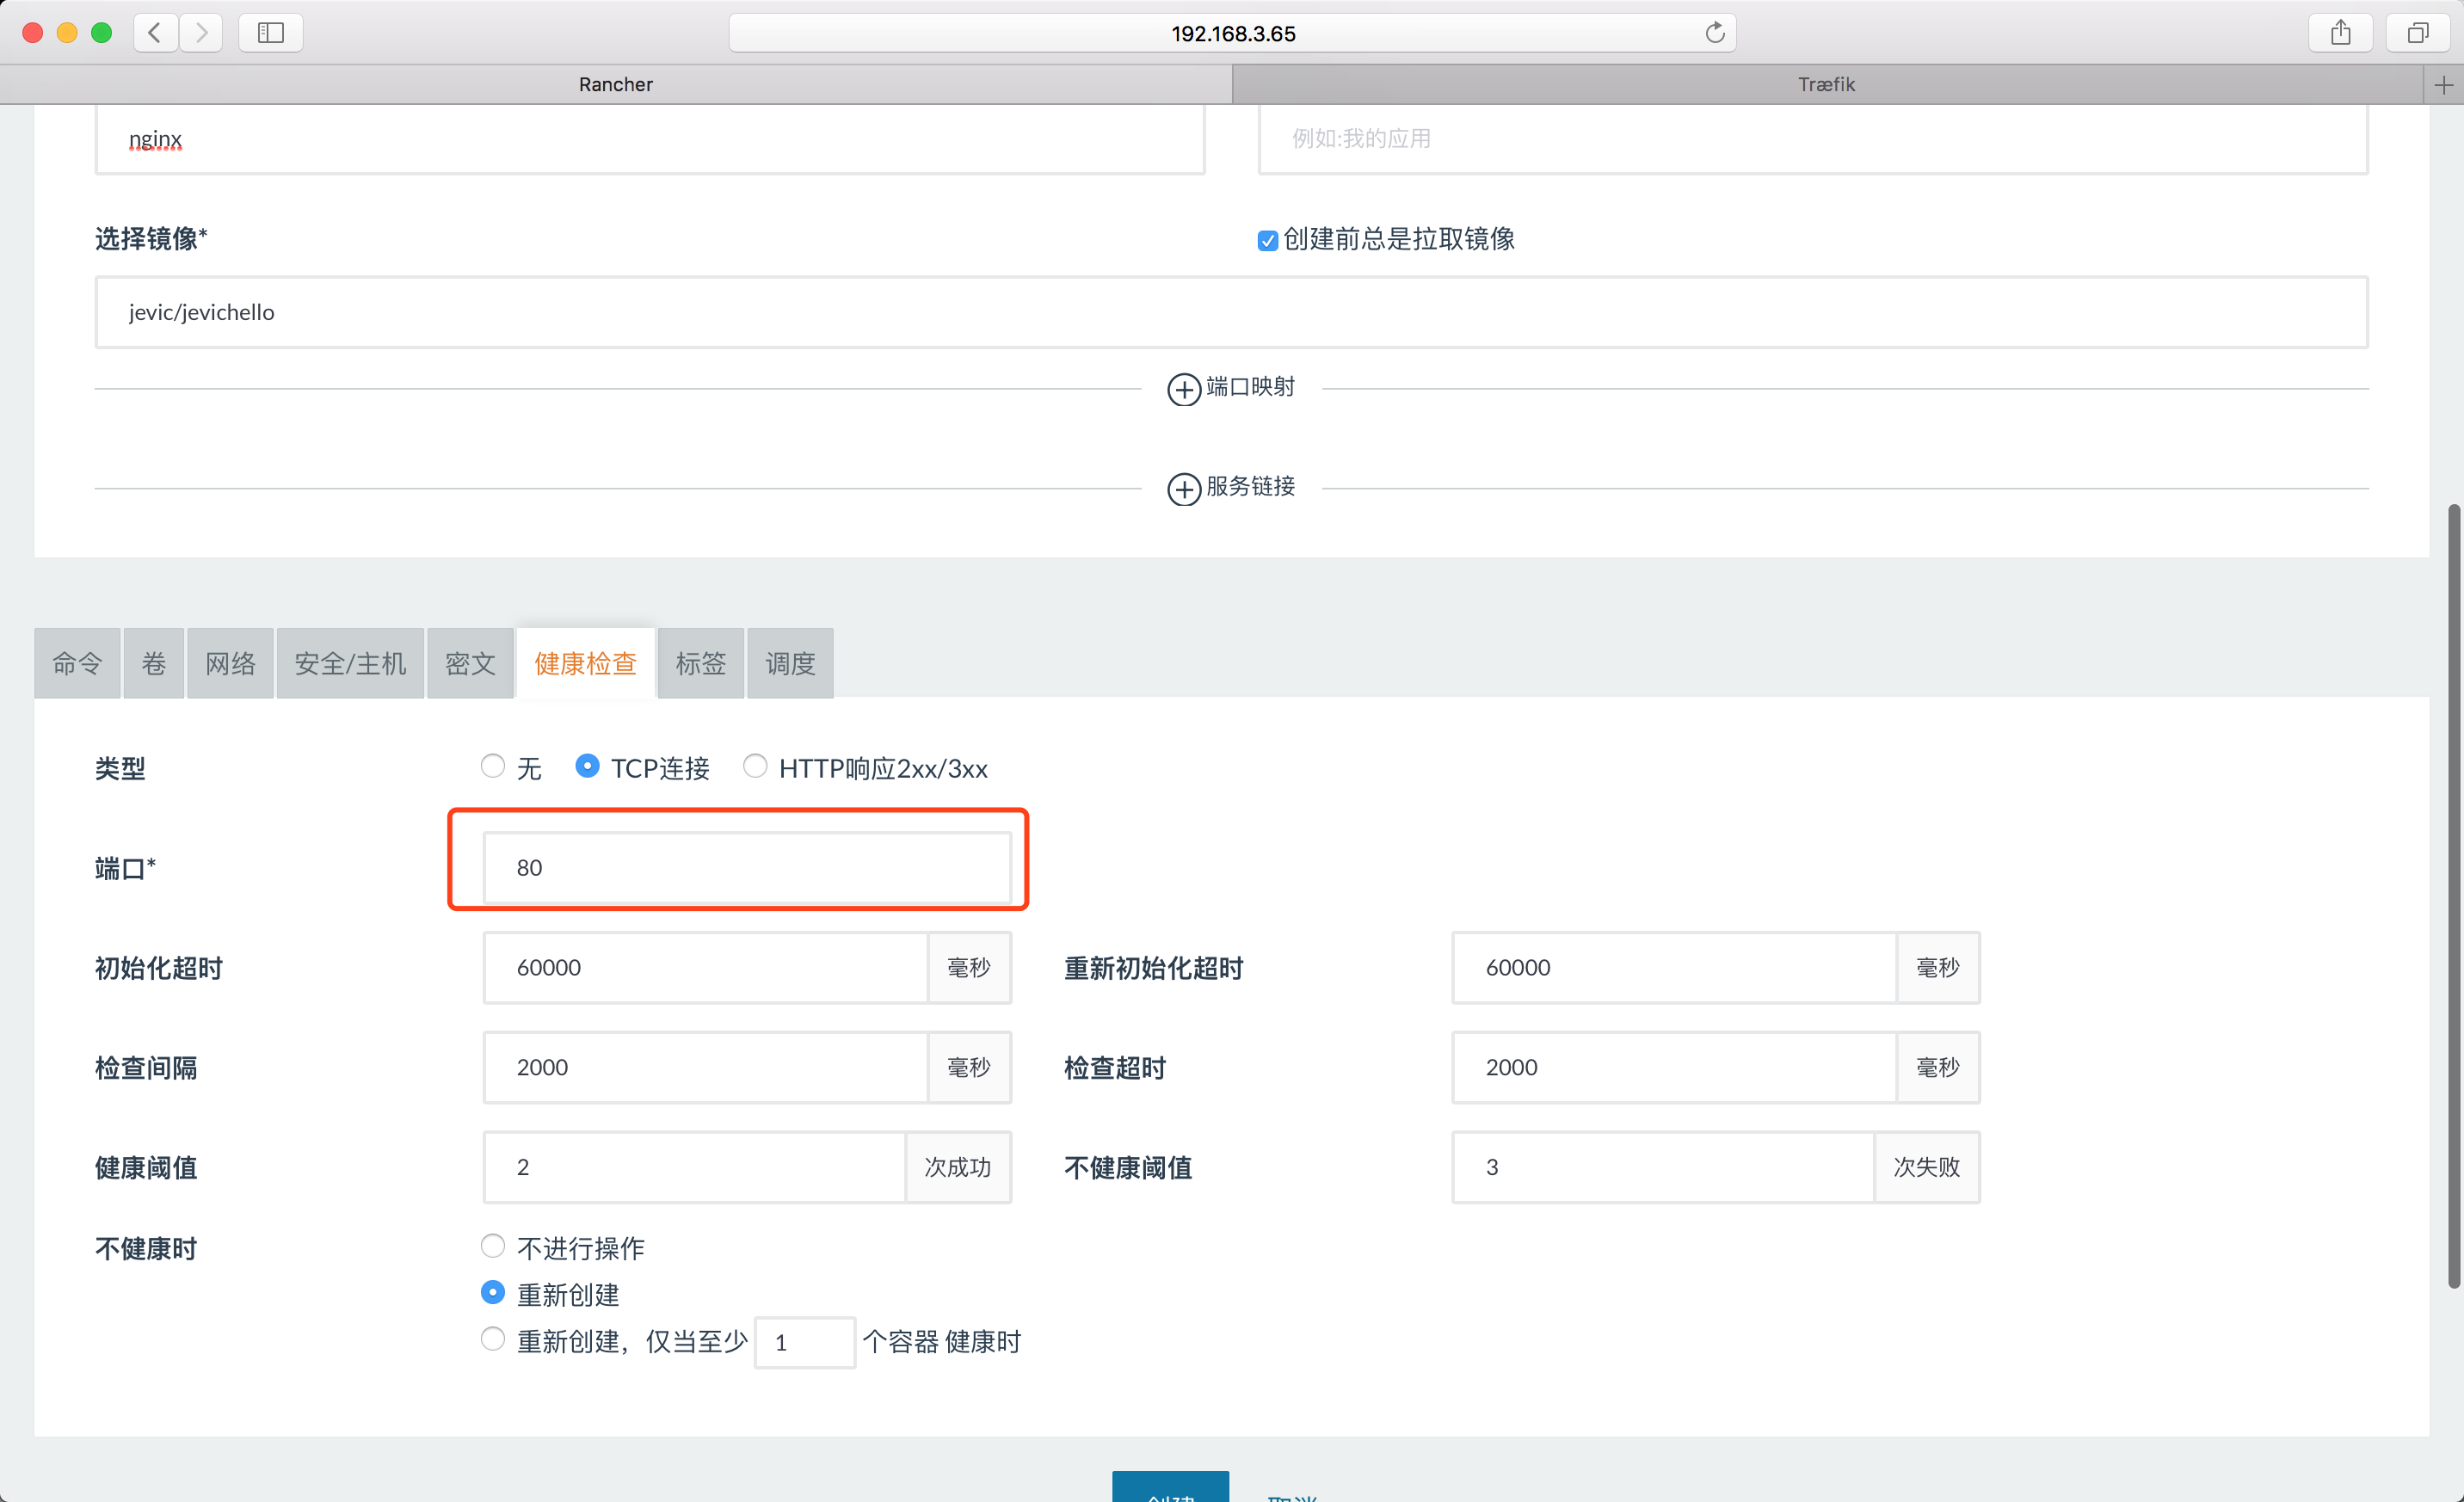Click the blue 创建 button
This screenshot has height=1502, width=2464.
tap(1170, 1488)
